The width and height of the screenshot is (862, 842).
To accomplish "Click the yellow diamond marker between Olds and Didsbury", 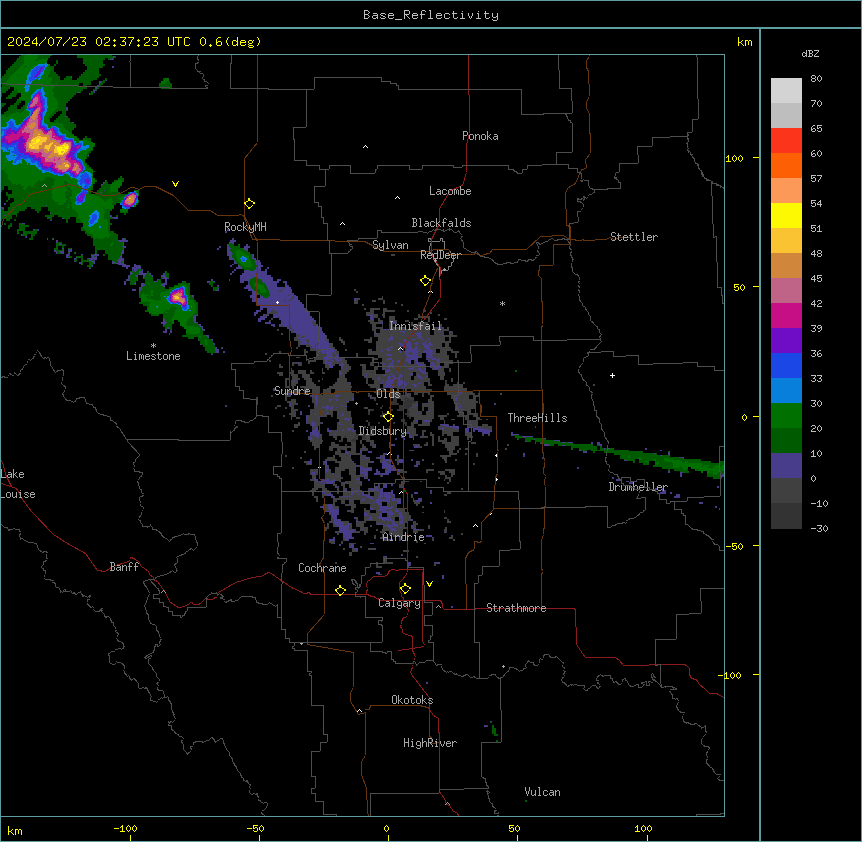I will click(388, 417).
